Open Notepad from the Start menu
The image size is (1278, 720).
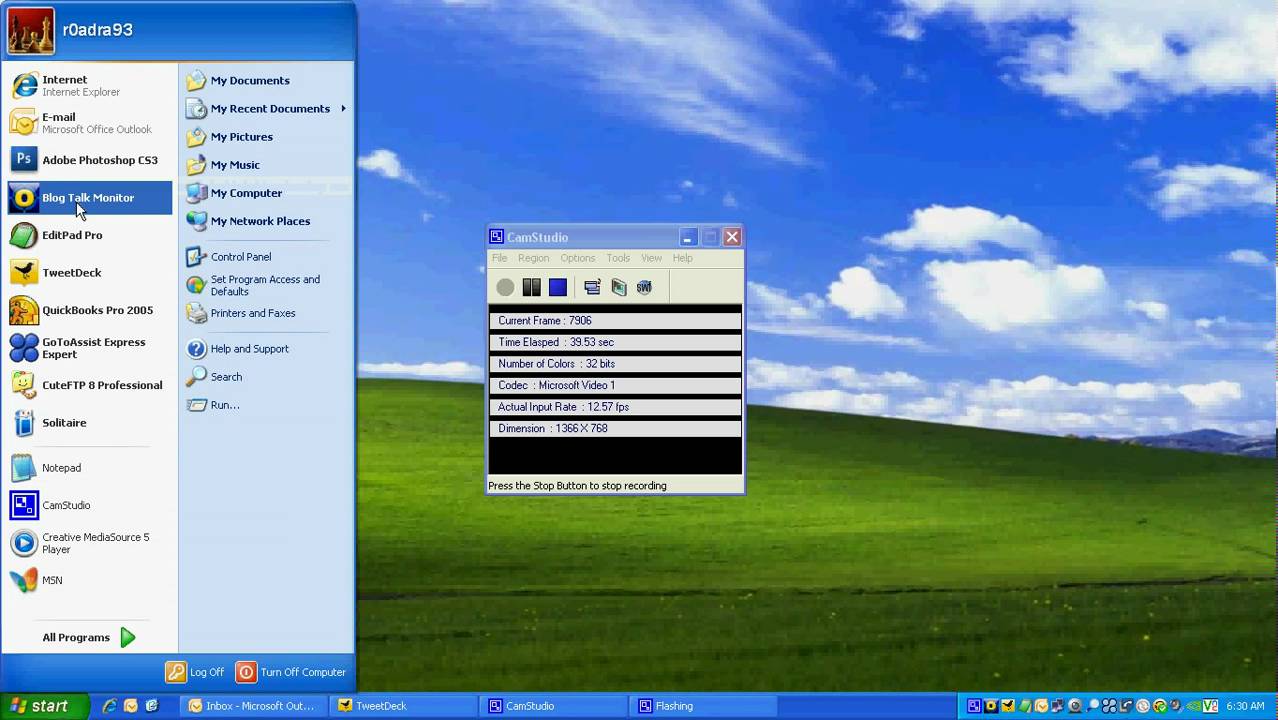[89, 468]
